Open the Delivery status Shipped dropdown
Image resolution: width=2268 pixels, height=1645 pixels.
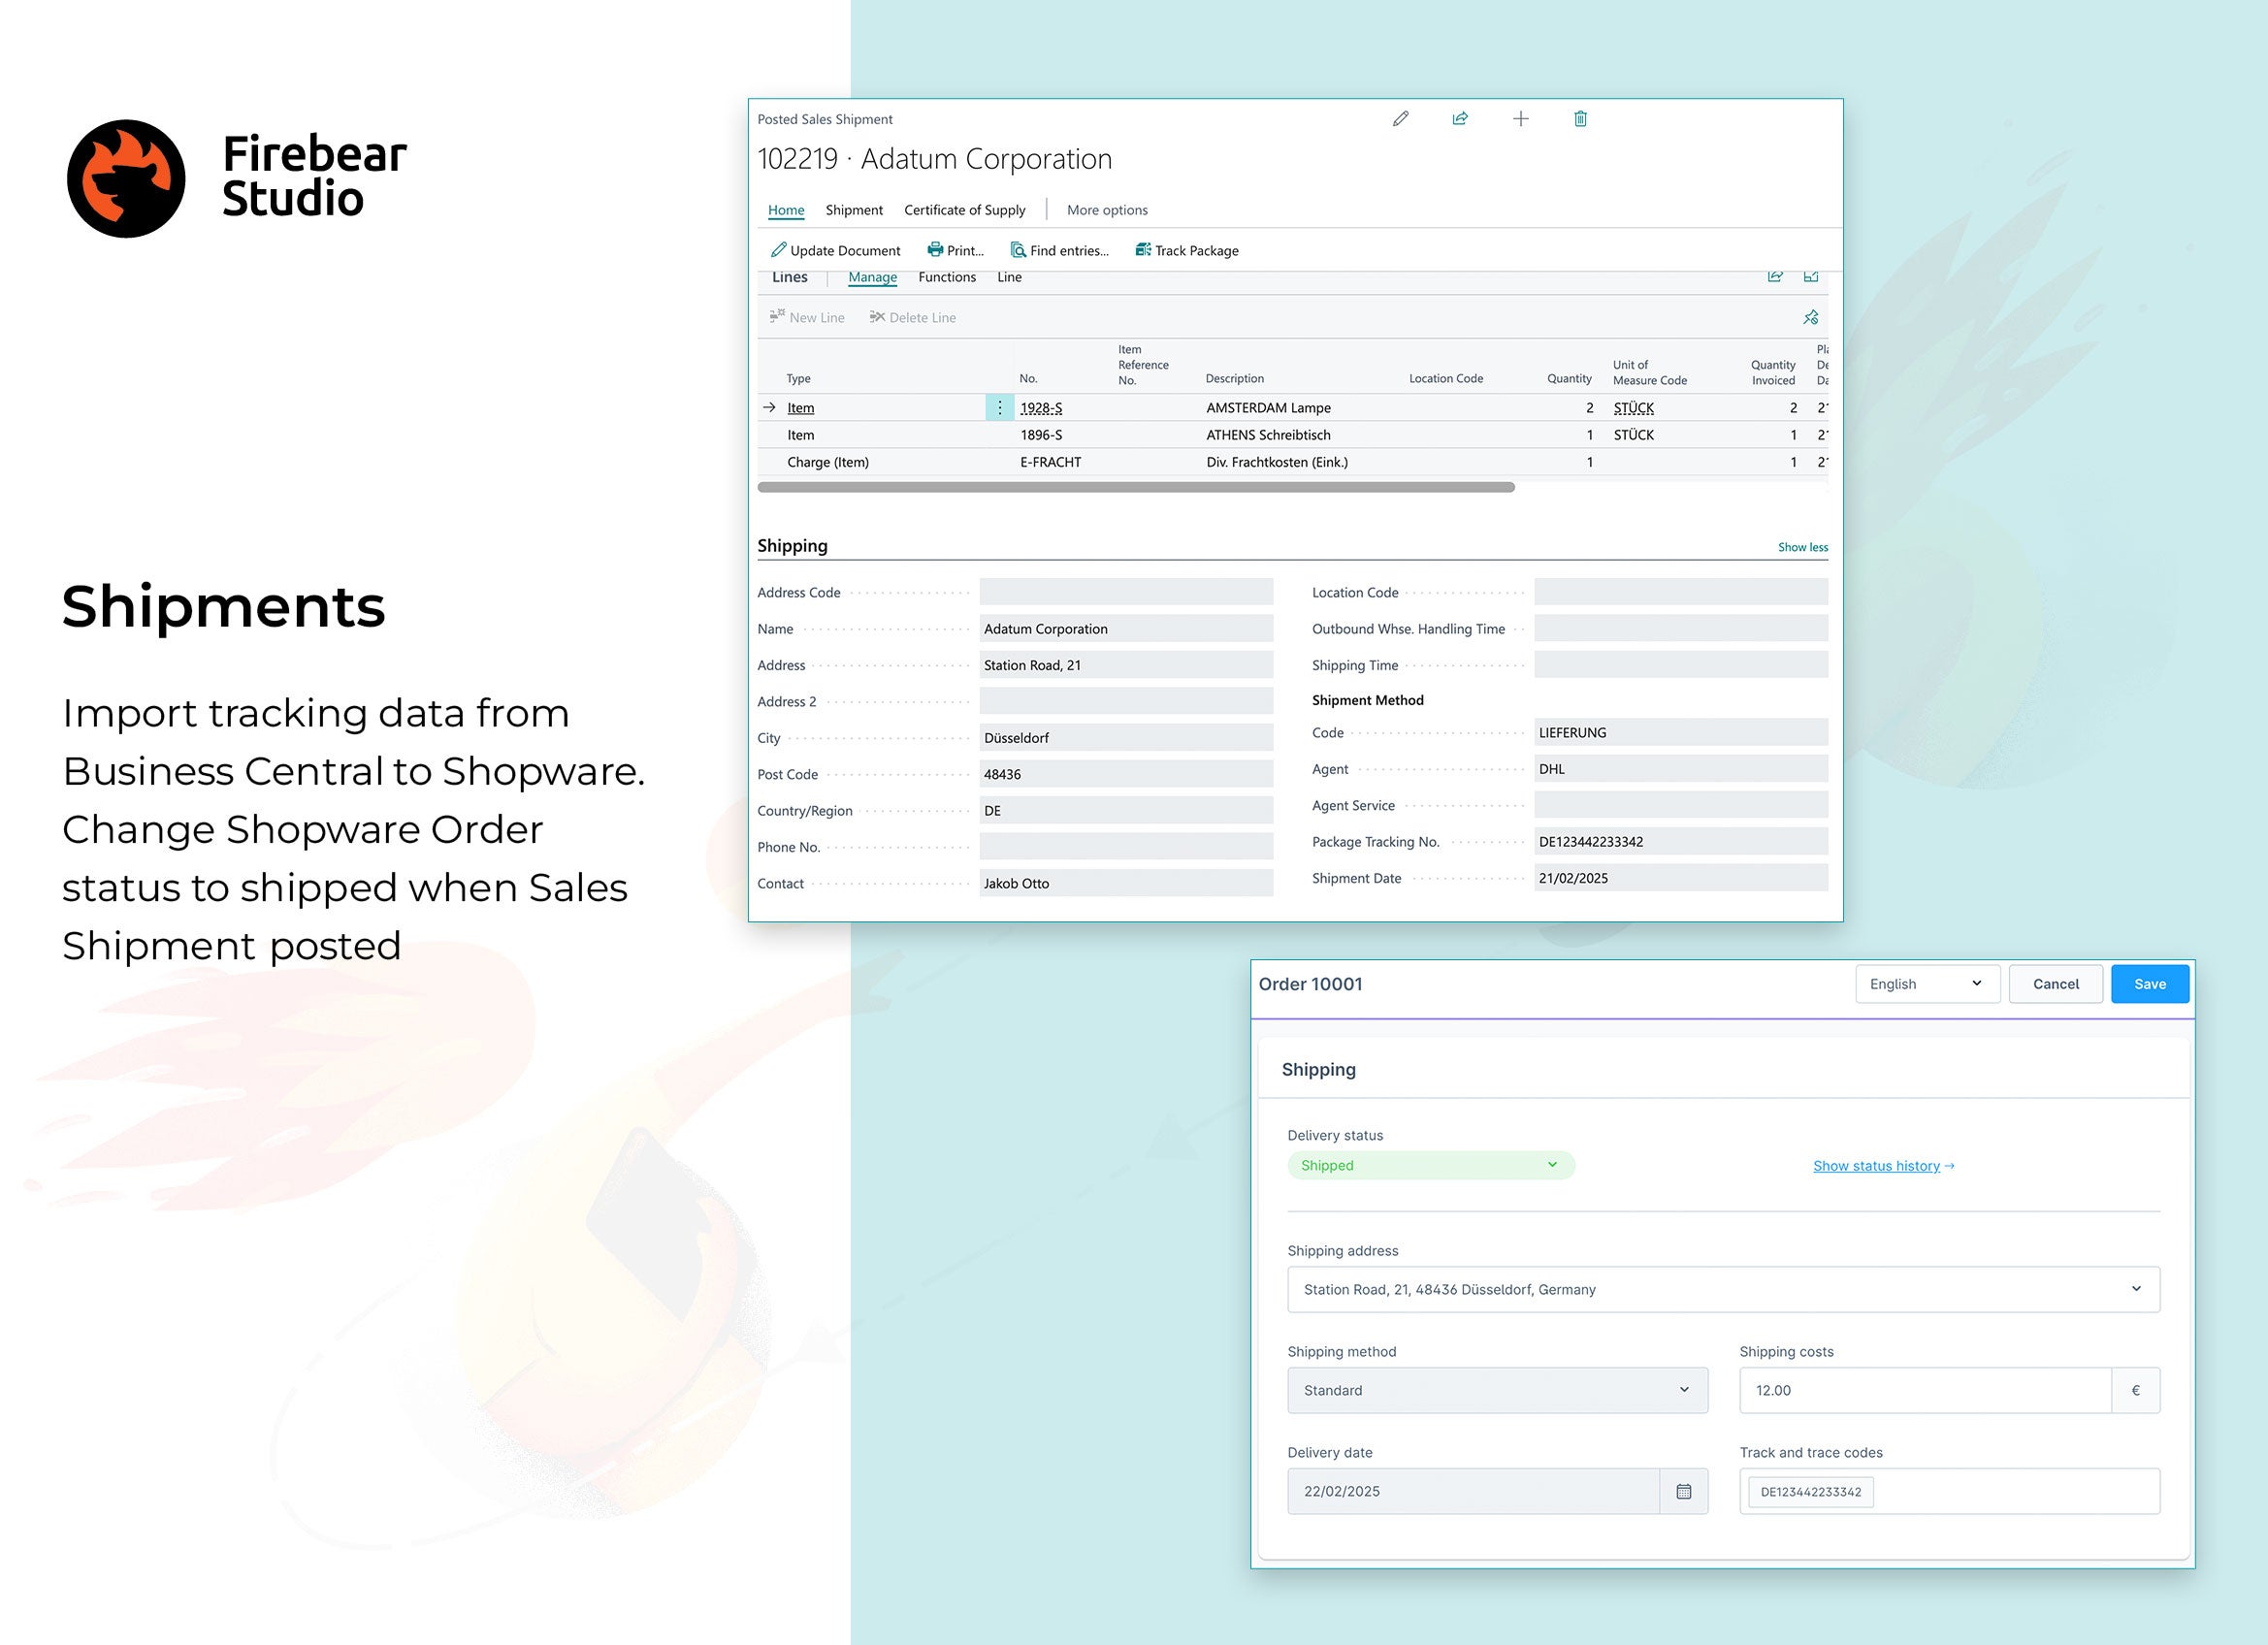(1431, 1165)
